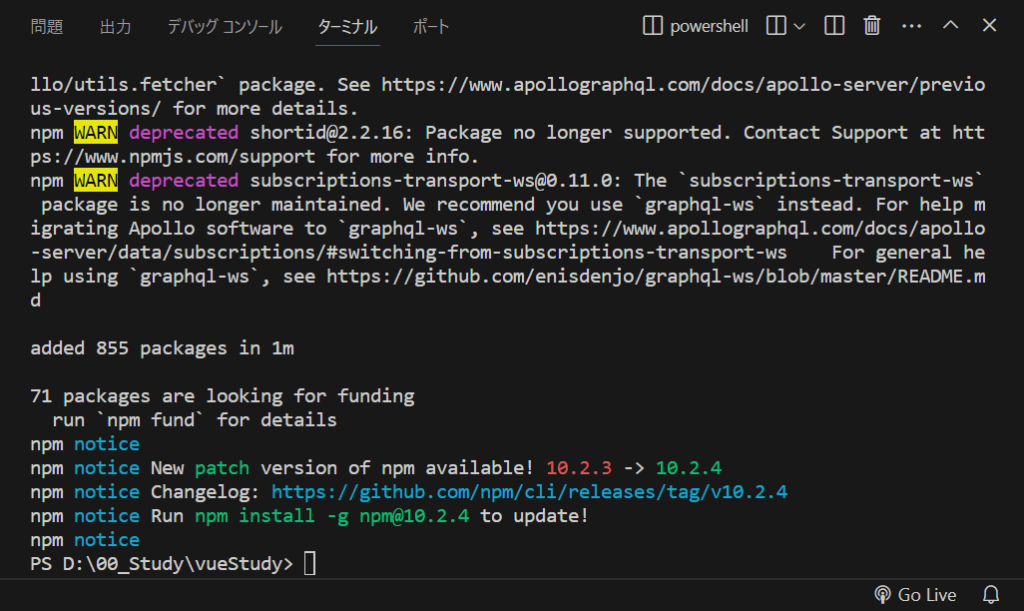Open the ポート tab
The height and width of the screenshot is (611, 1024).
[x=431, y=27]
